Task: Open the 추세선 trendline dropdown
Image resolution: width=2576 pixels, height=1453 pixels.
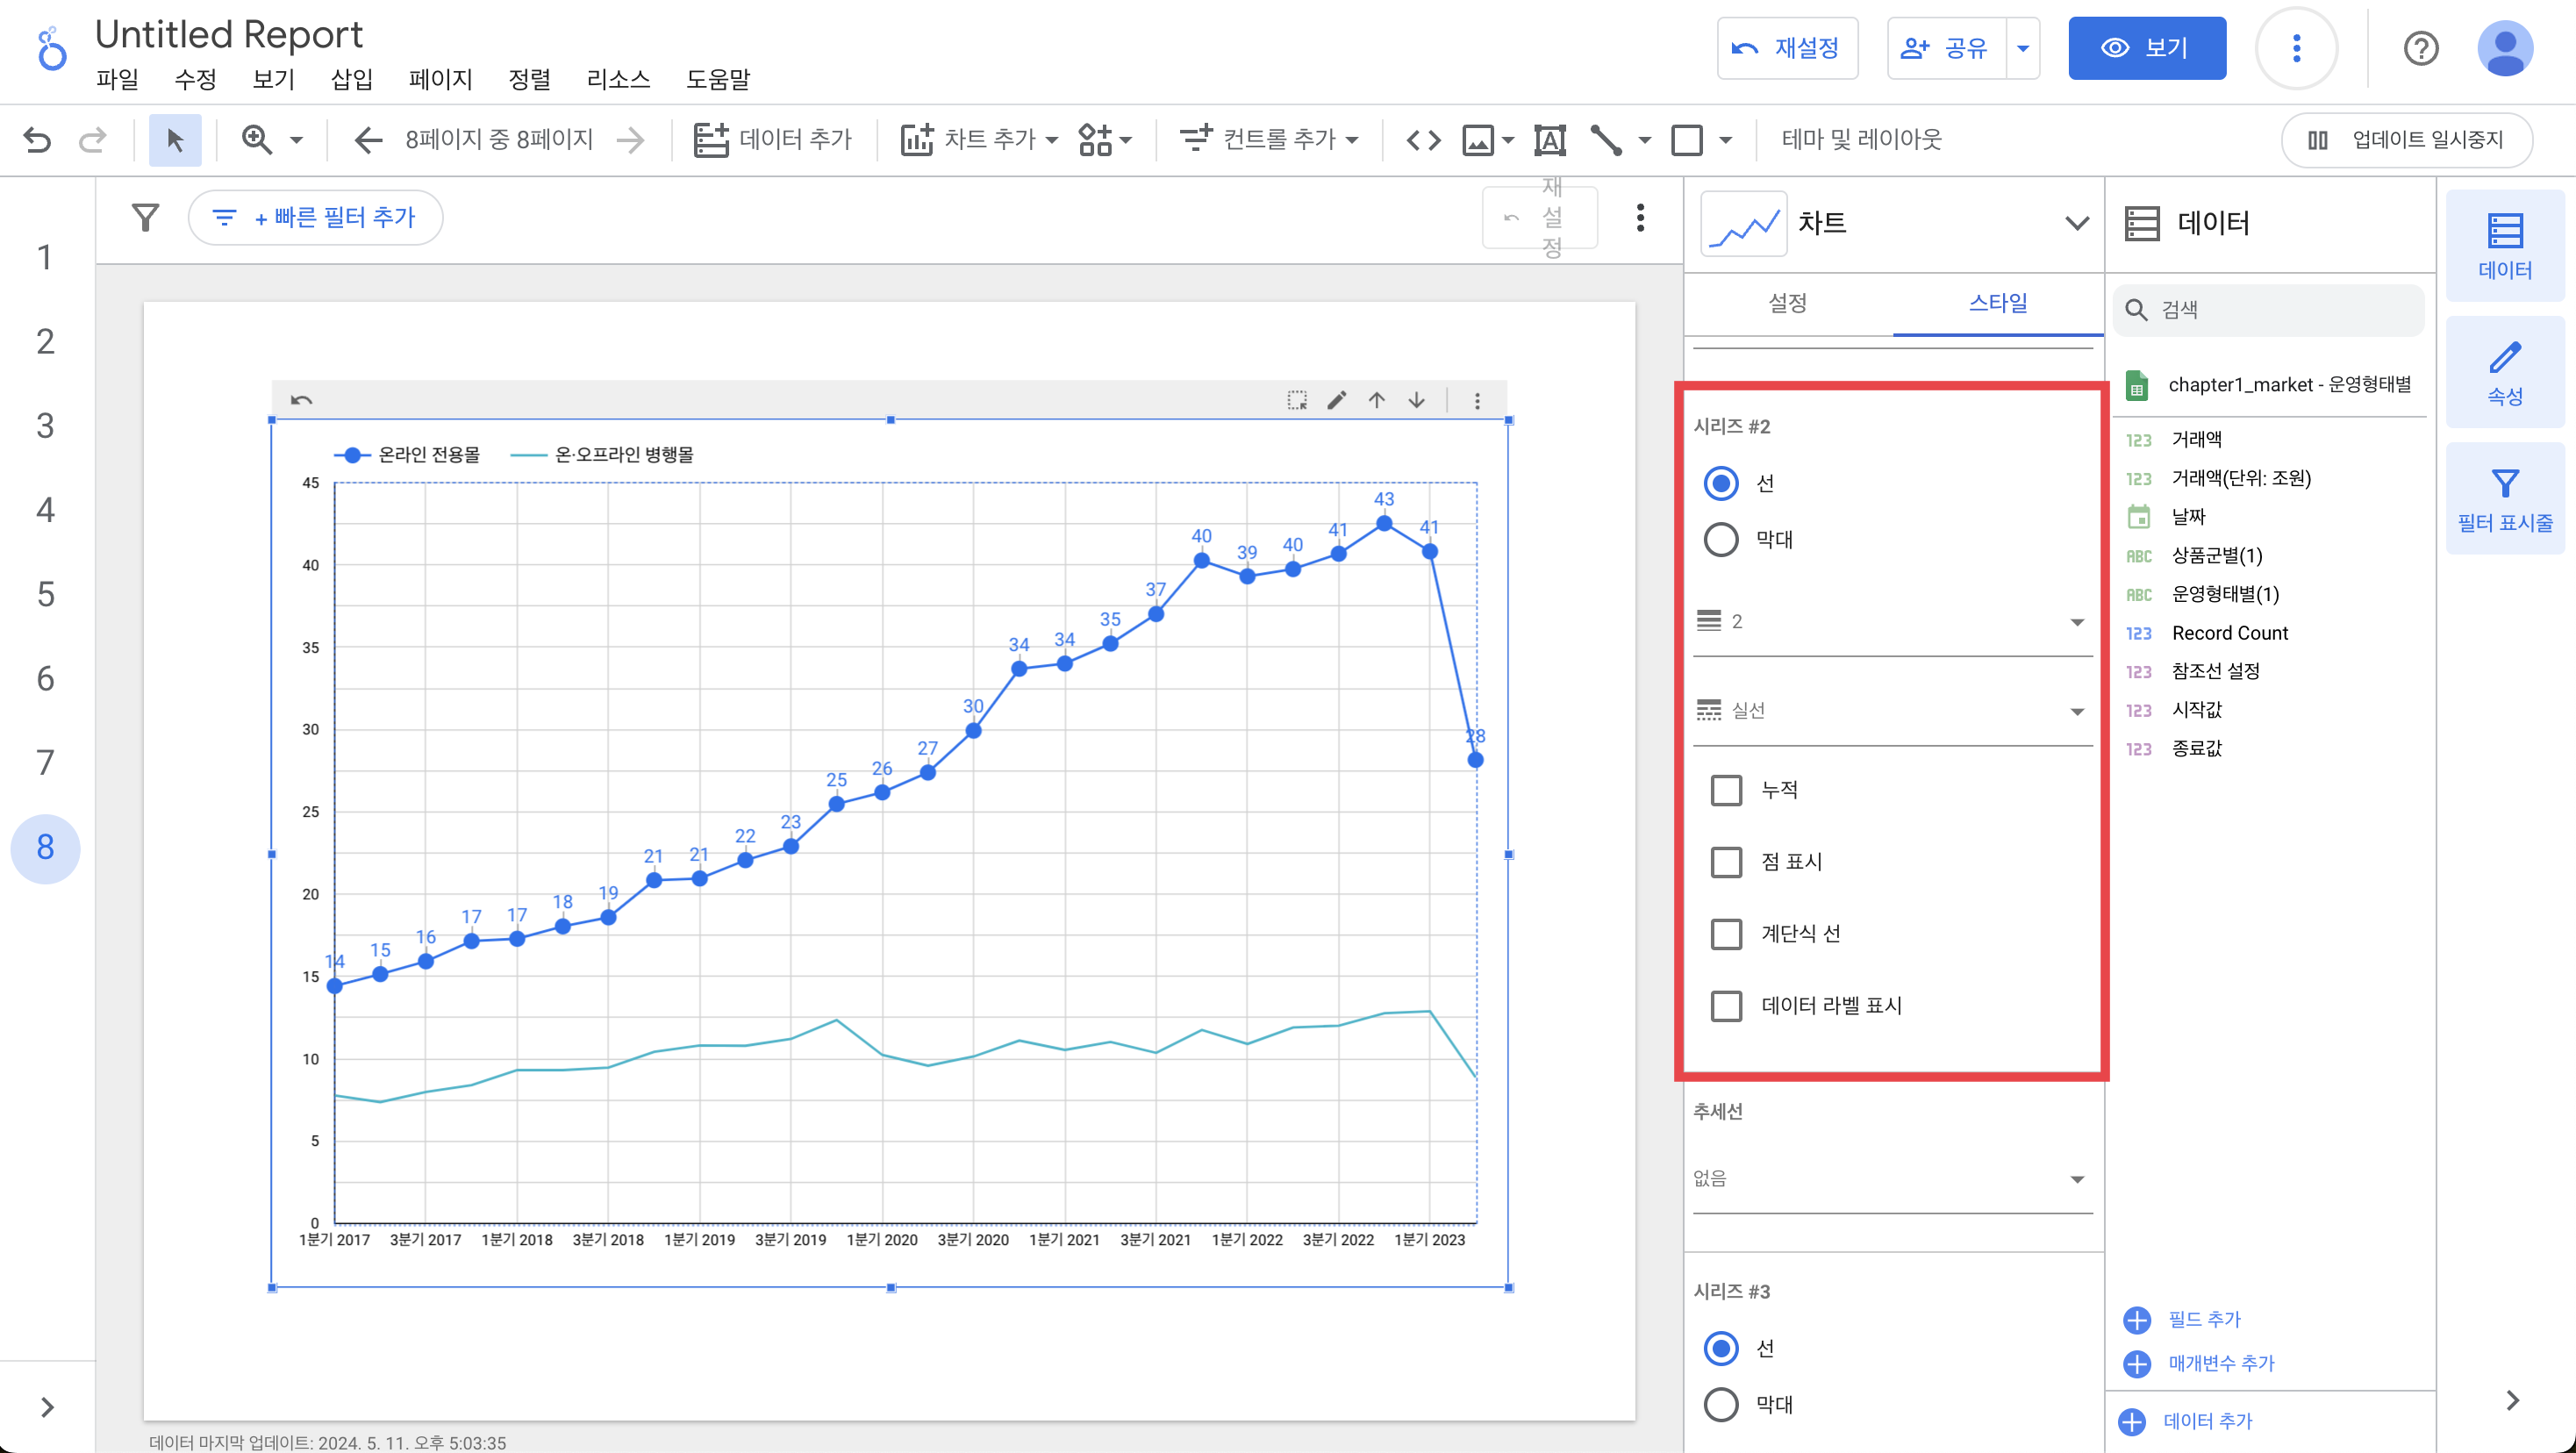Action: point(1891,1179)
